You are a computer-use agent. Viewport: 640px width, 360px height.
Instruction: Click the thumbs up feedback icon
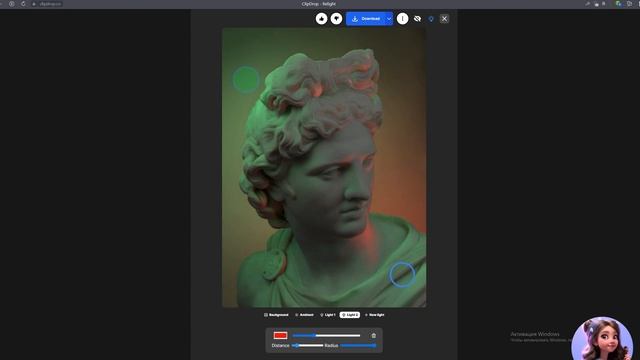[321, 19]
